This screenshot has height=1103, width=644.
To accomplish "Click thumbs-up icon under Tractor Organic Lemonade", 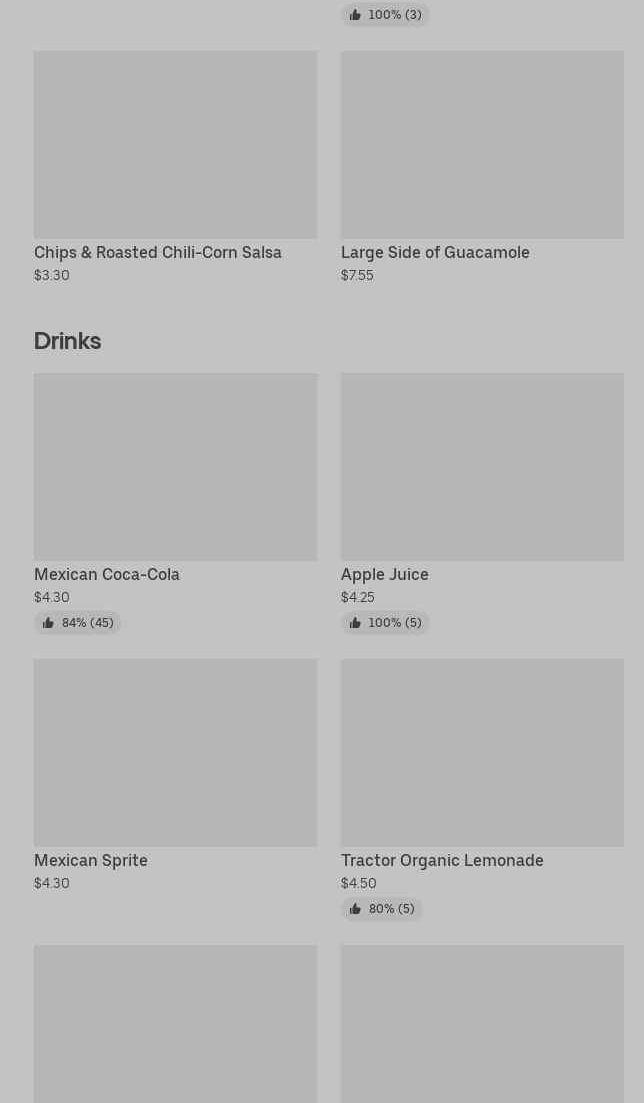I will pyautogui.click(x=355, y=909).
